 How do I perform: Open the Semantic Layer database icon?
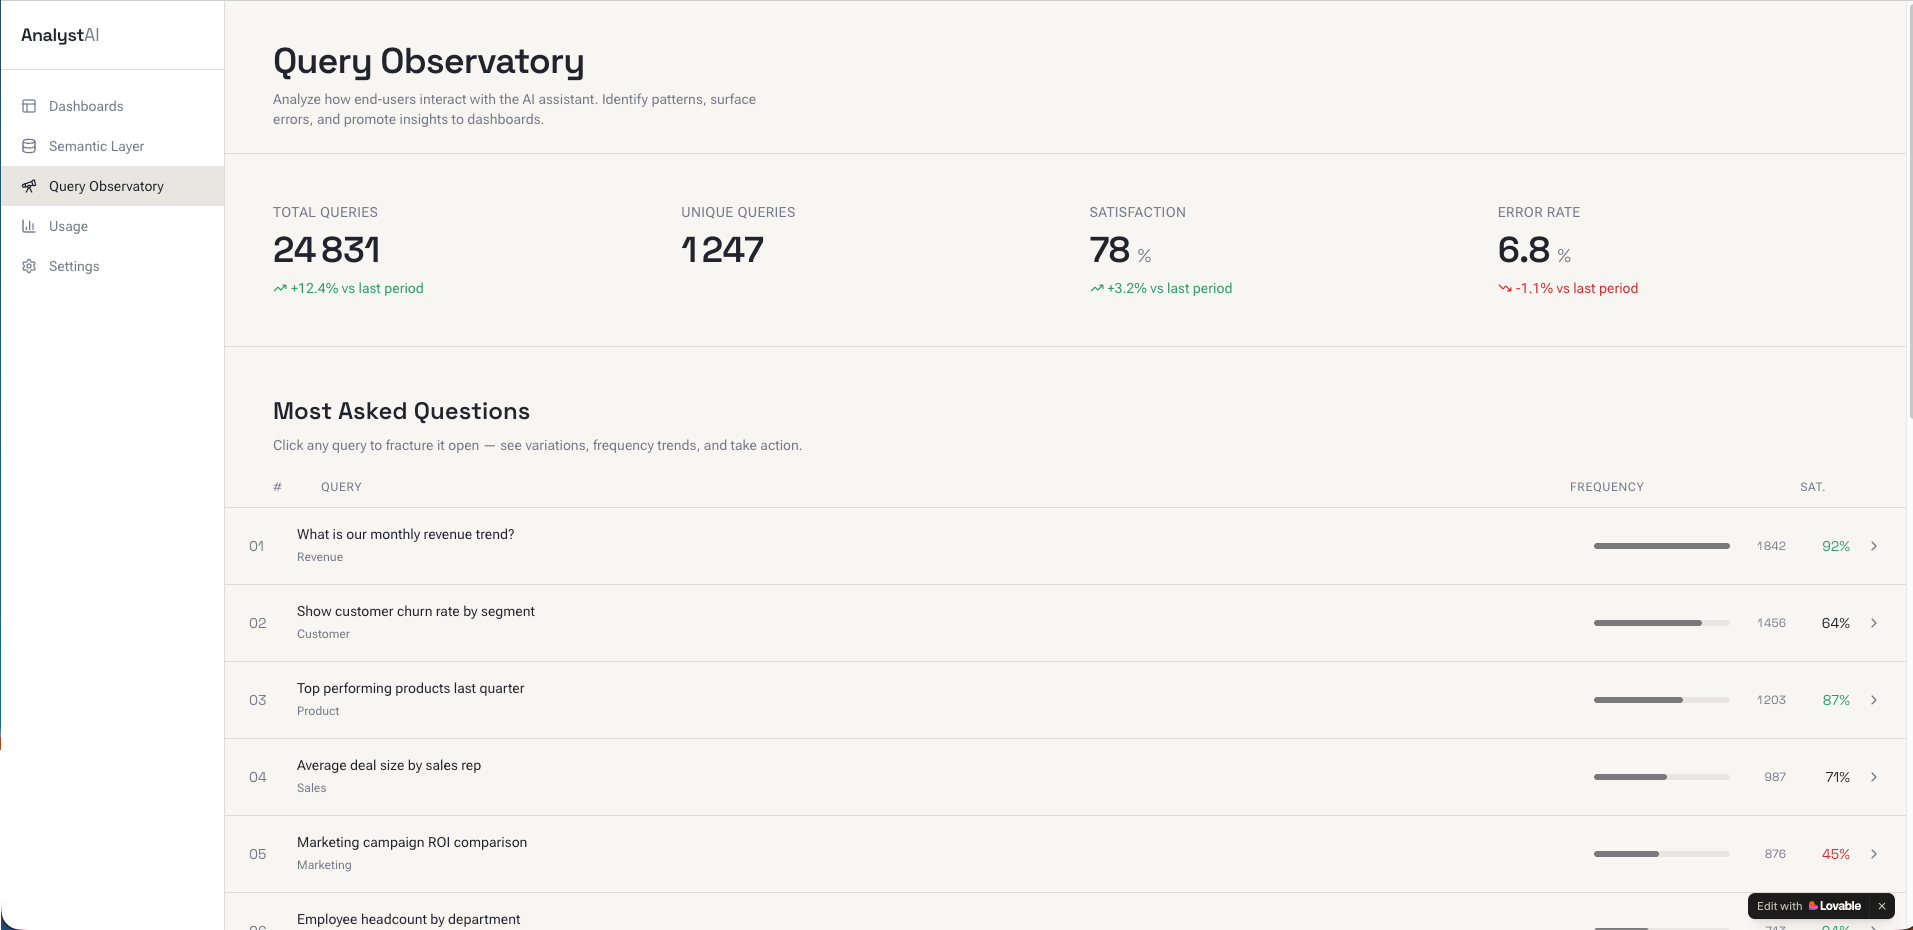[29, 146]
